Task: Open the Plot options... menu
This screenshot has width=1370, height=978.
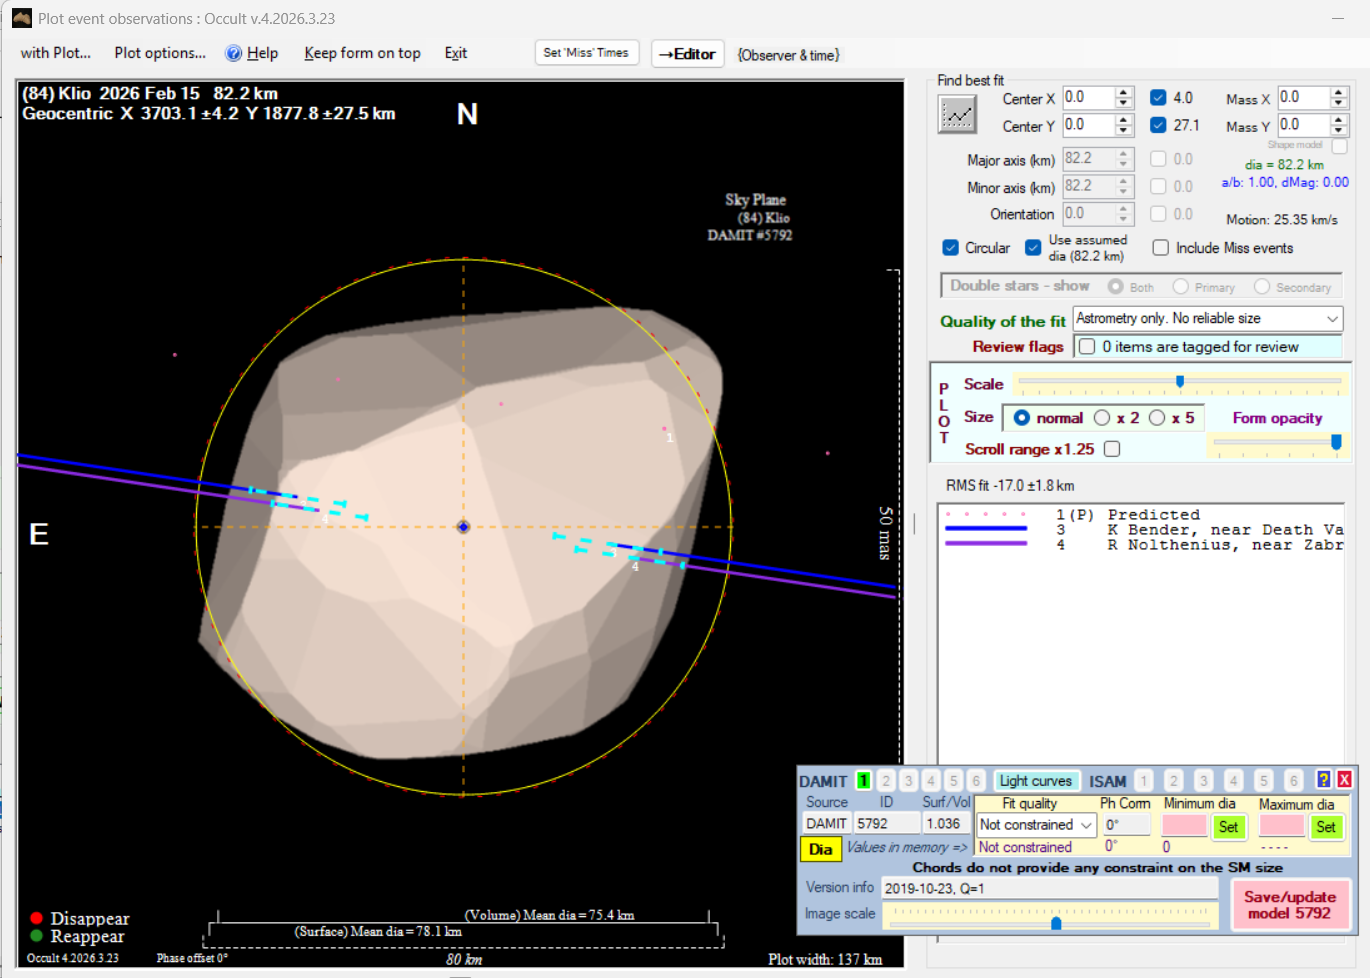Action: point(160,53)
